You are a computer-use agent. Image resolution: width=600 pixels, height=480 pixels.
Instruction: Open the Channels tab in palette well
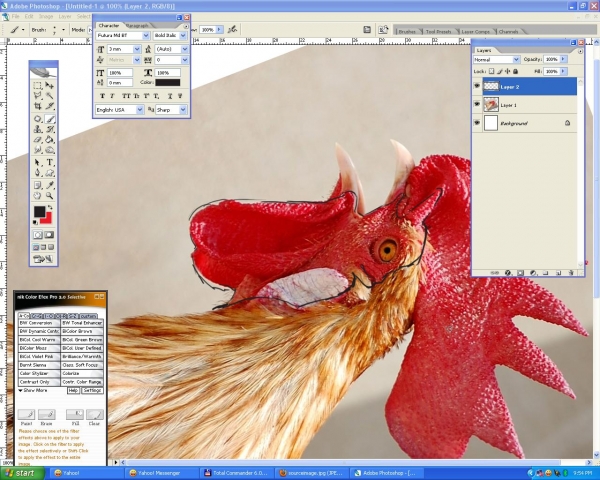click(x=509, y=31)
